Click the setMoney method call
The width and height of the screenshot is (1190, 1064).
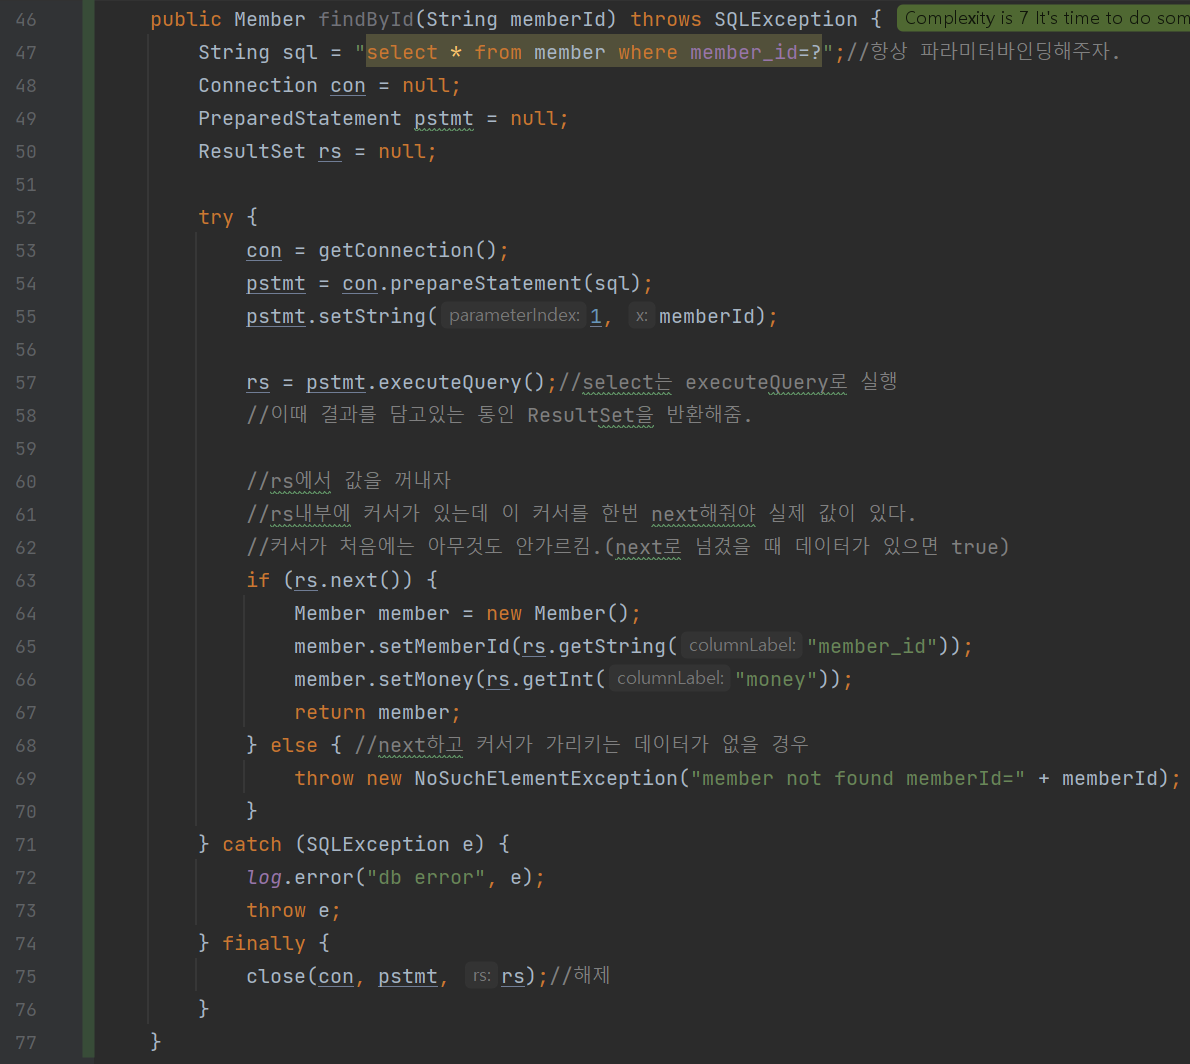[426, 679]
